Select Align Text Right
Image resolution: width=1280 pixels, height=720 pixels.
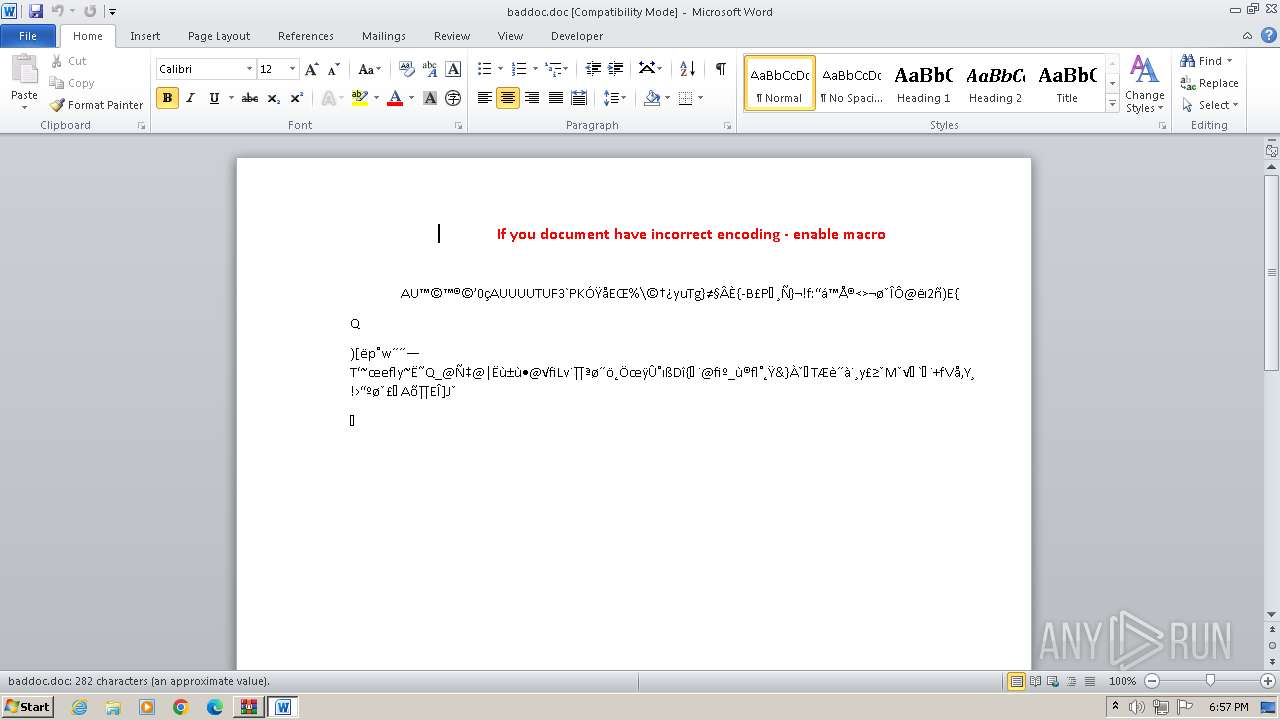pyautogui.click(x=532, y=98)
